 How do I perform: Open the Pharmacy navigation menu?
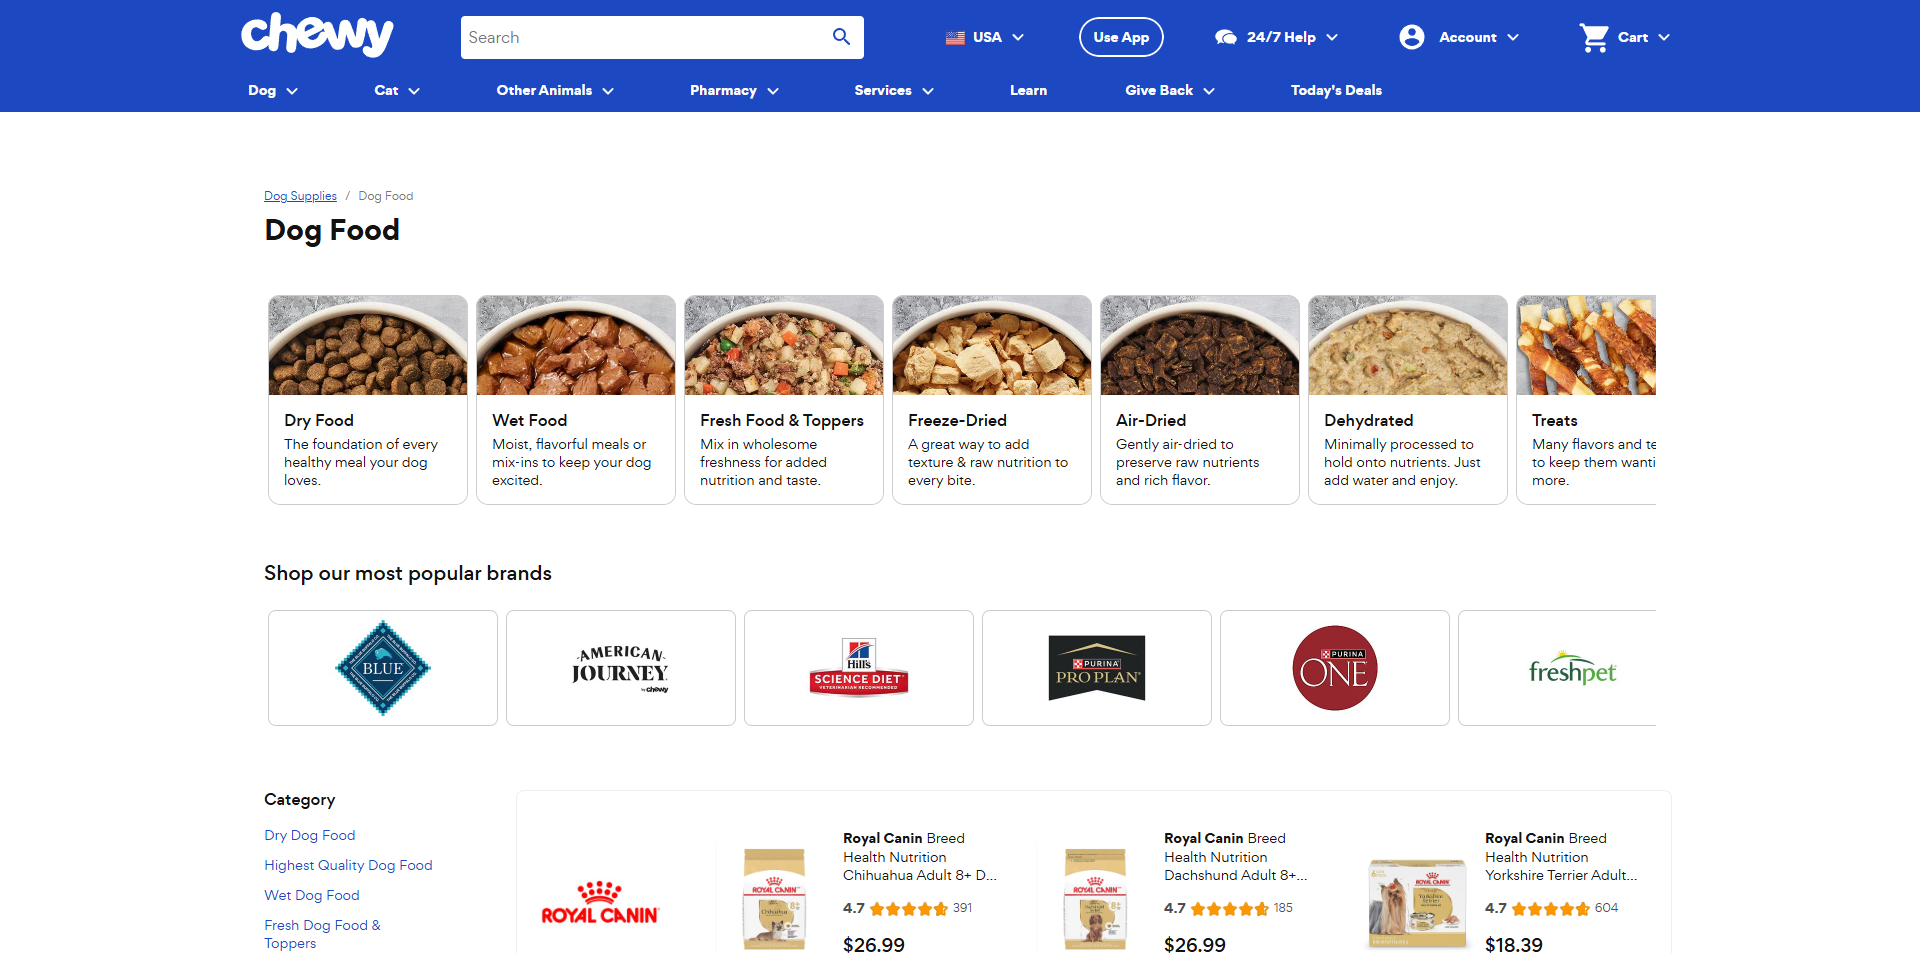pos(723,90)
